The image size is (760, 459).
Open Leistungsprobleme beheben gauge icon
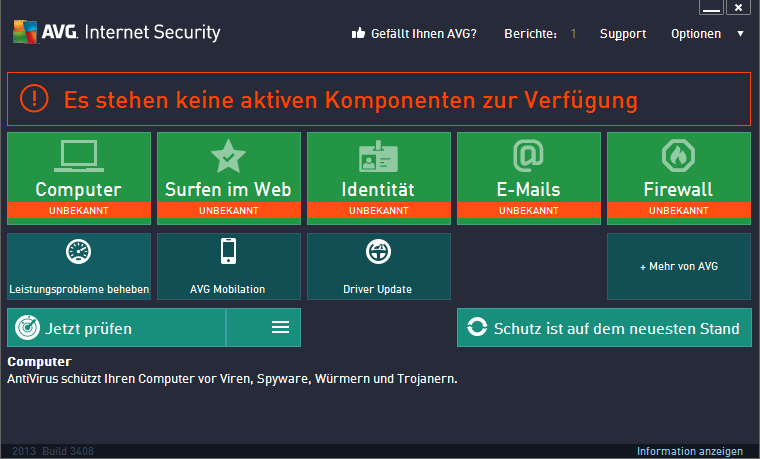78,252
